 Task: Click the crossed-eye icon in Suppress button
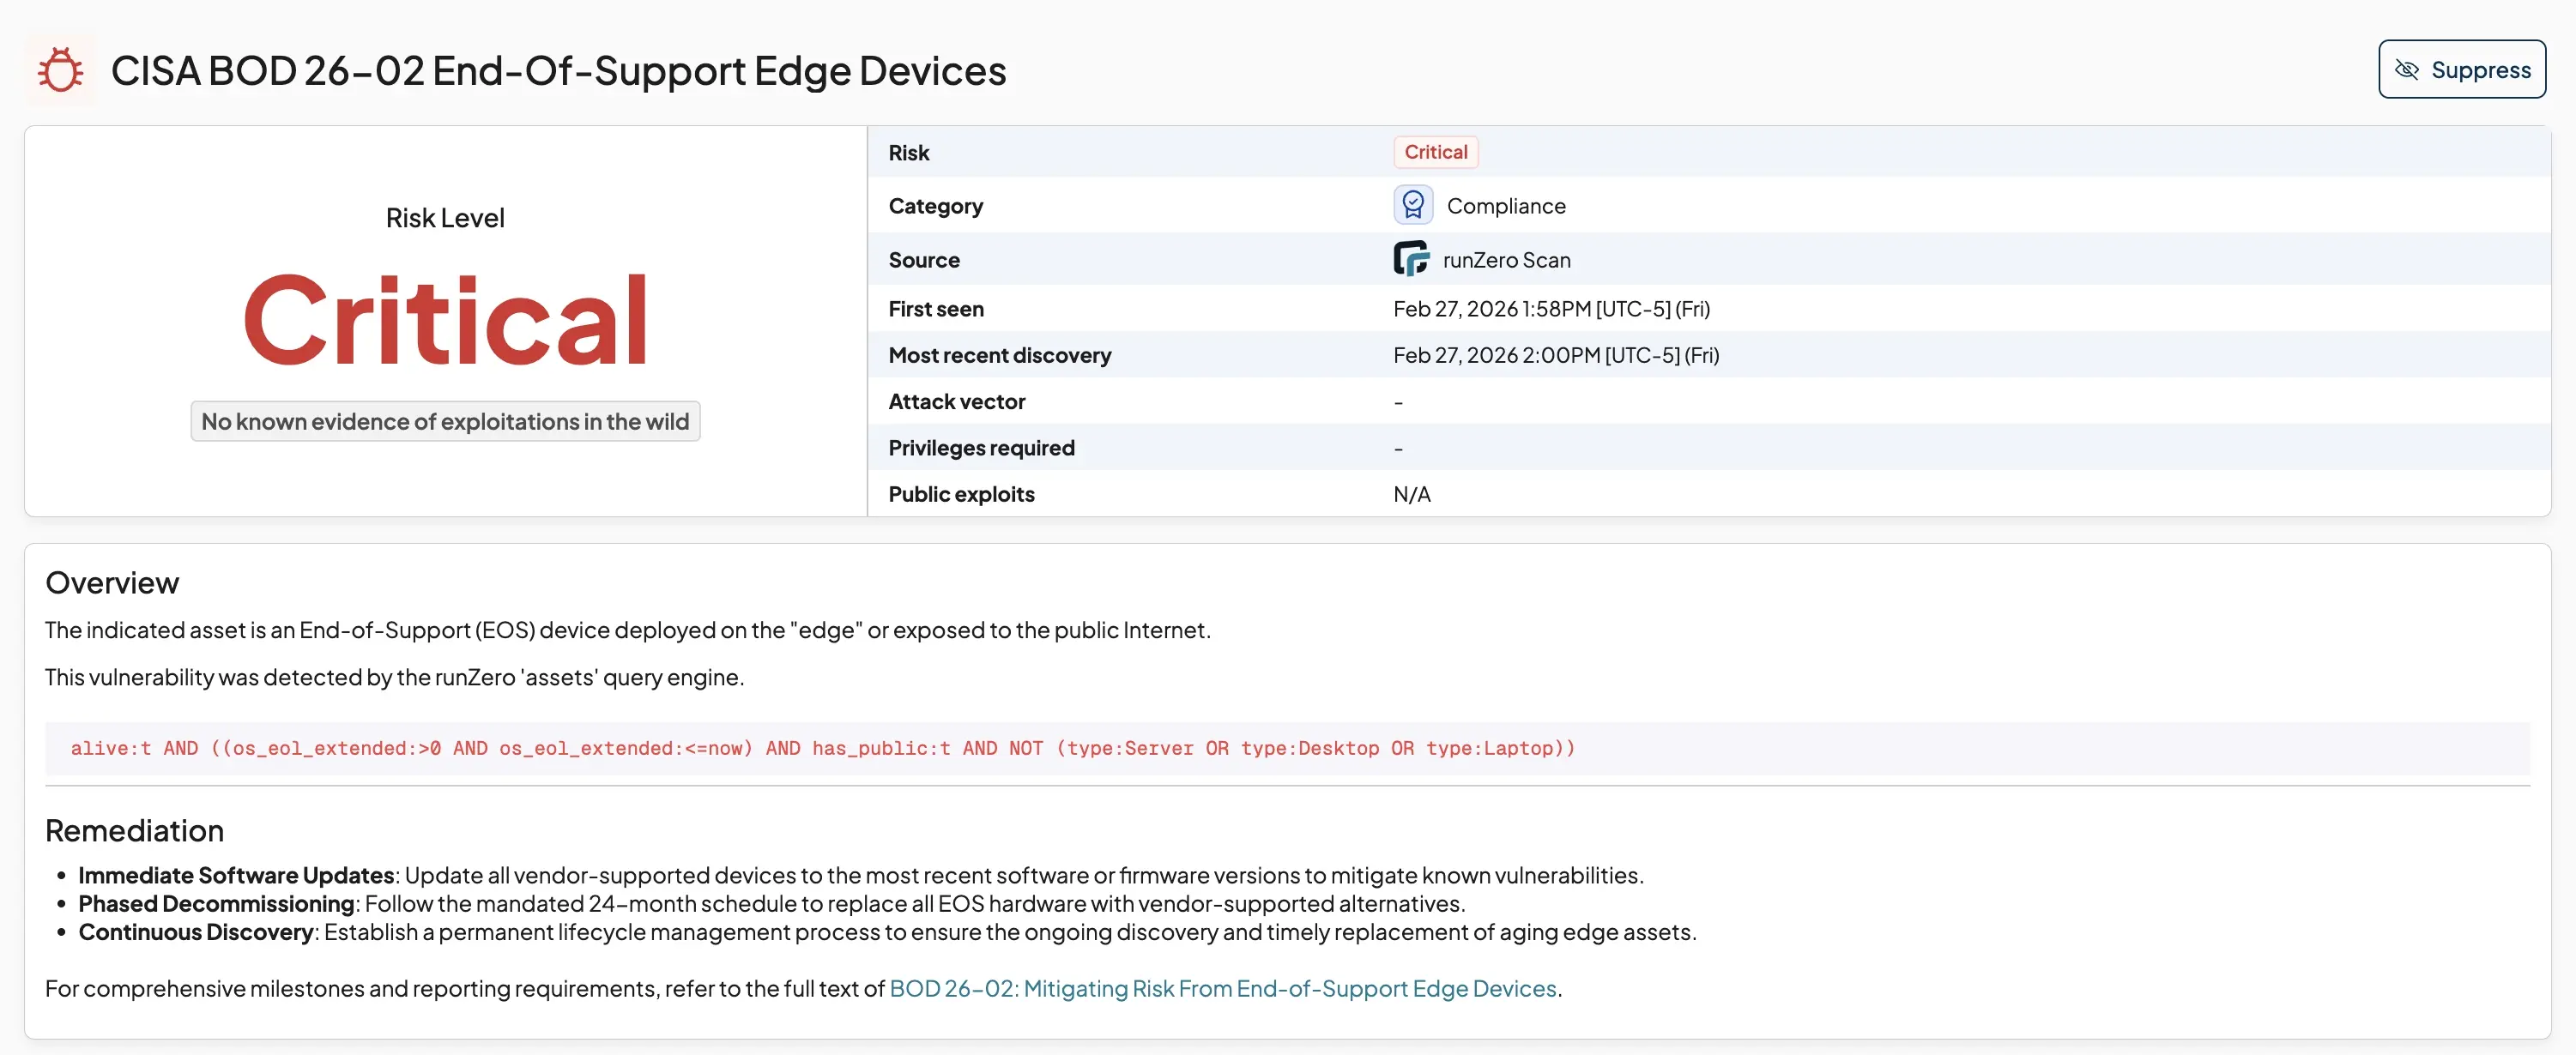[x=2407, y=70]
